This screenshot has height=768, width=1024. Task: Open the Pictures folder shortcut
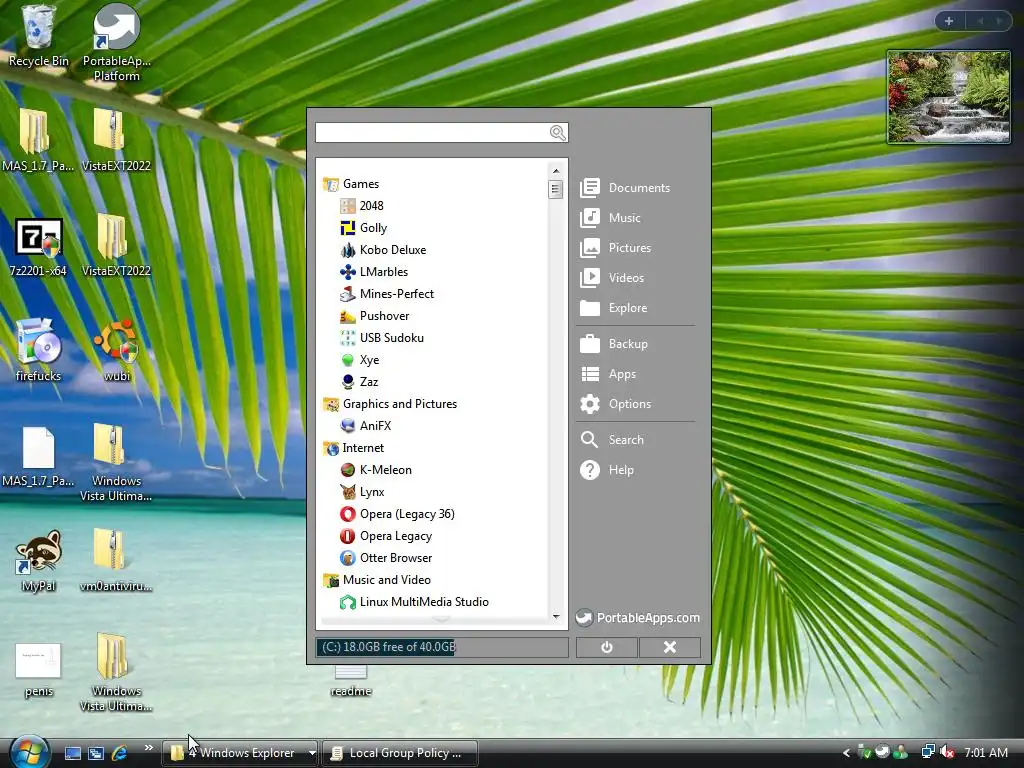point(616,248)
